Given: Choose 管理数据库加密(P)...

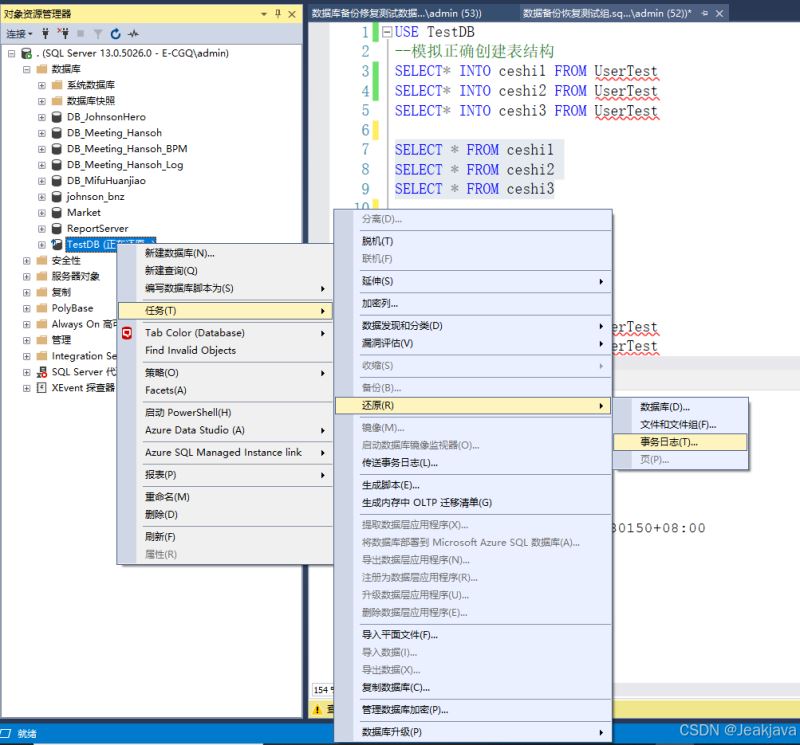Looking at the screenshot, I should tap(473, 710).
